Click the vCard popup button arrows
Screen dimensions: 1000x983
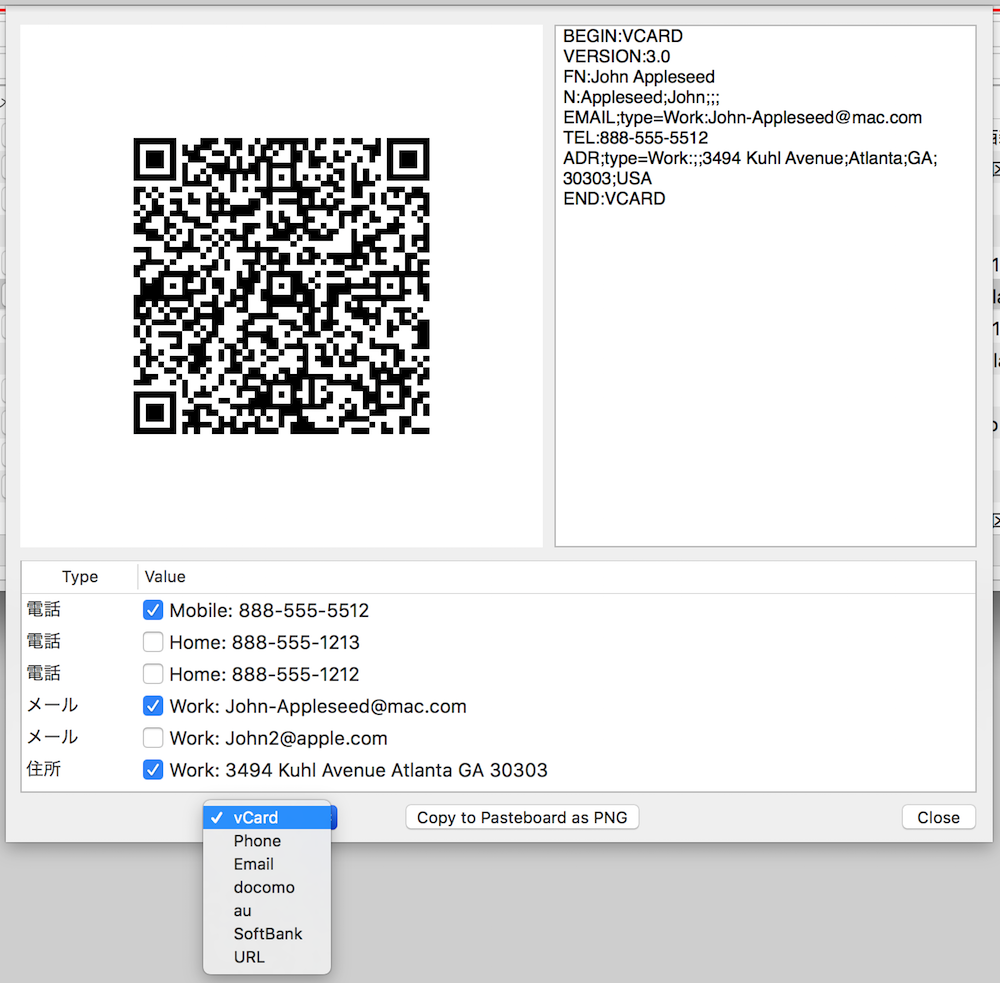coord(333,818)
